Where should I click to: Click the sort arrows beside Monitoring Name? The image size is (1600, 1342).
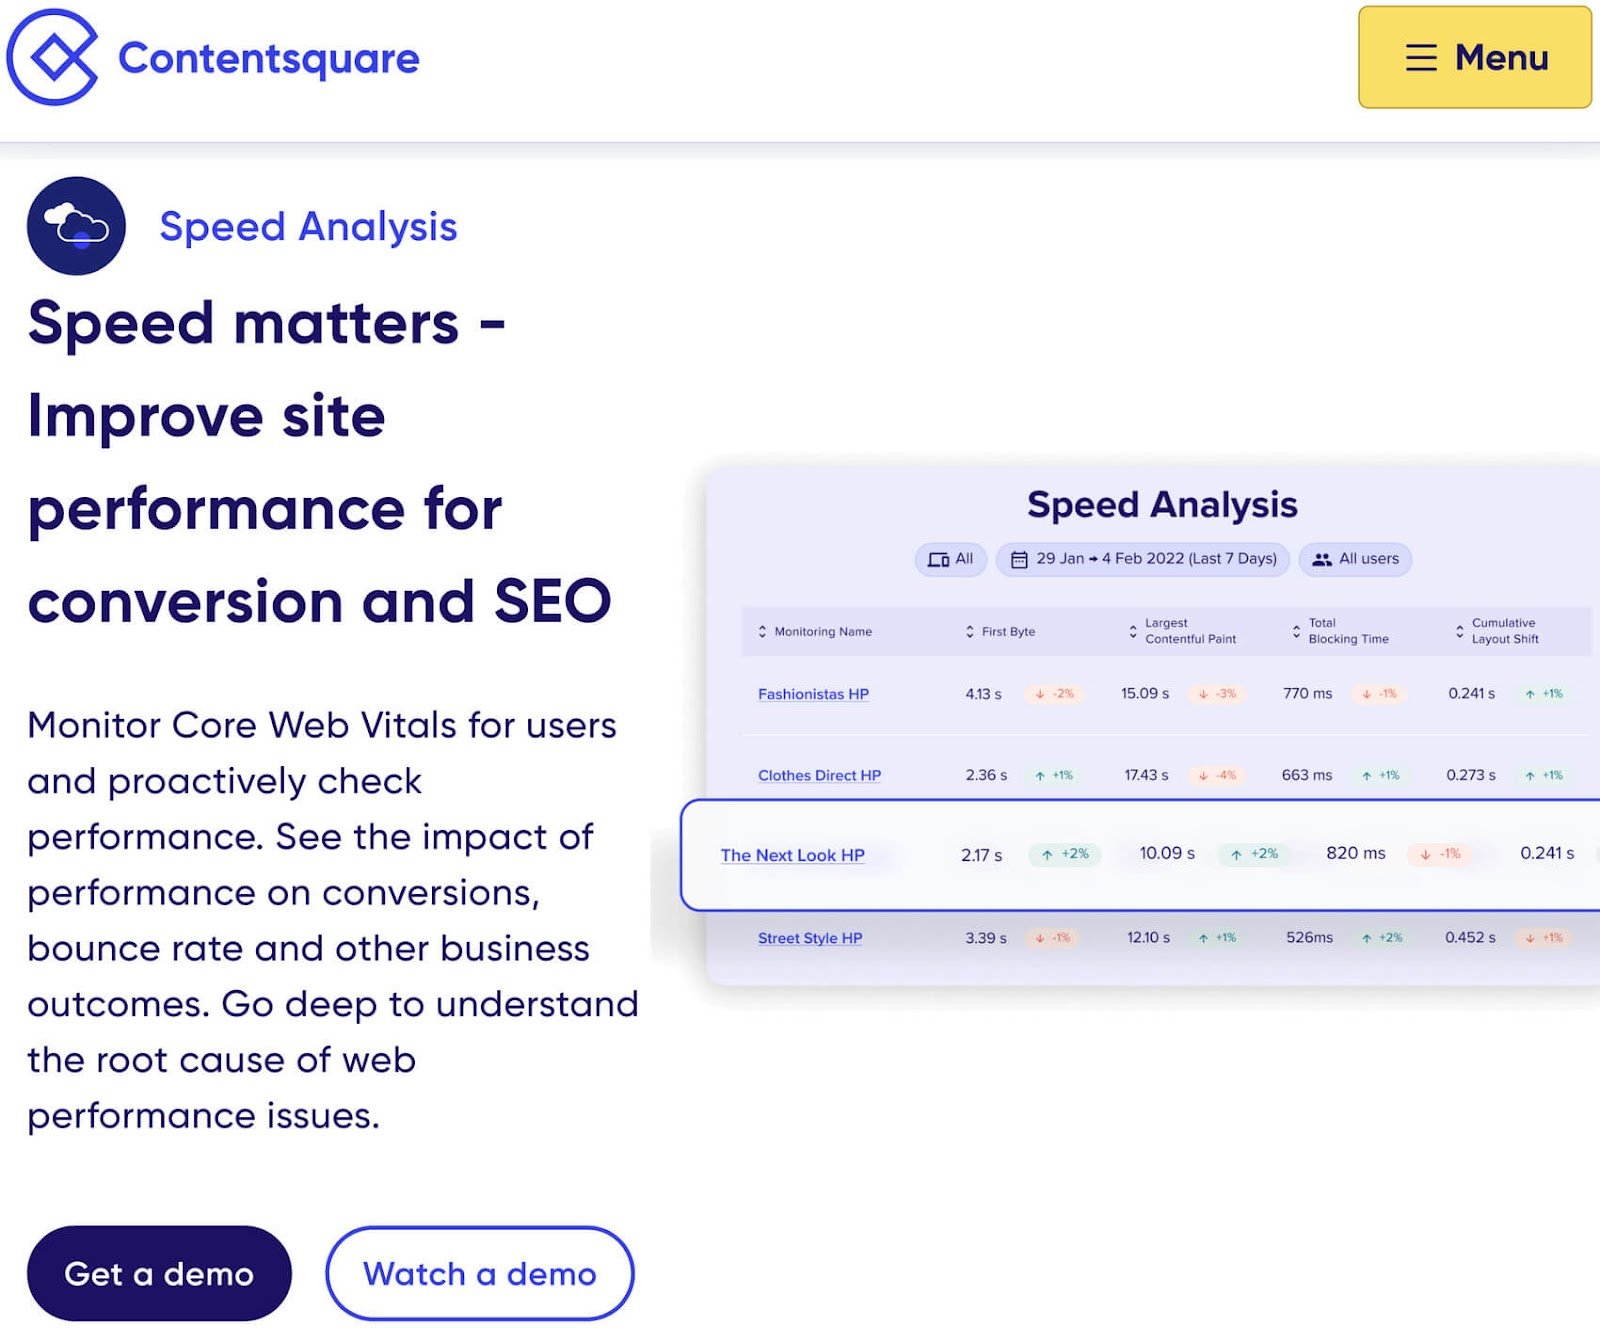761,631
